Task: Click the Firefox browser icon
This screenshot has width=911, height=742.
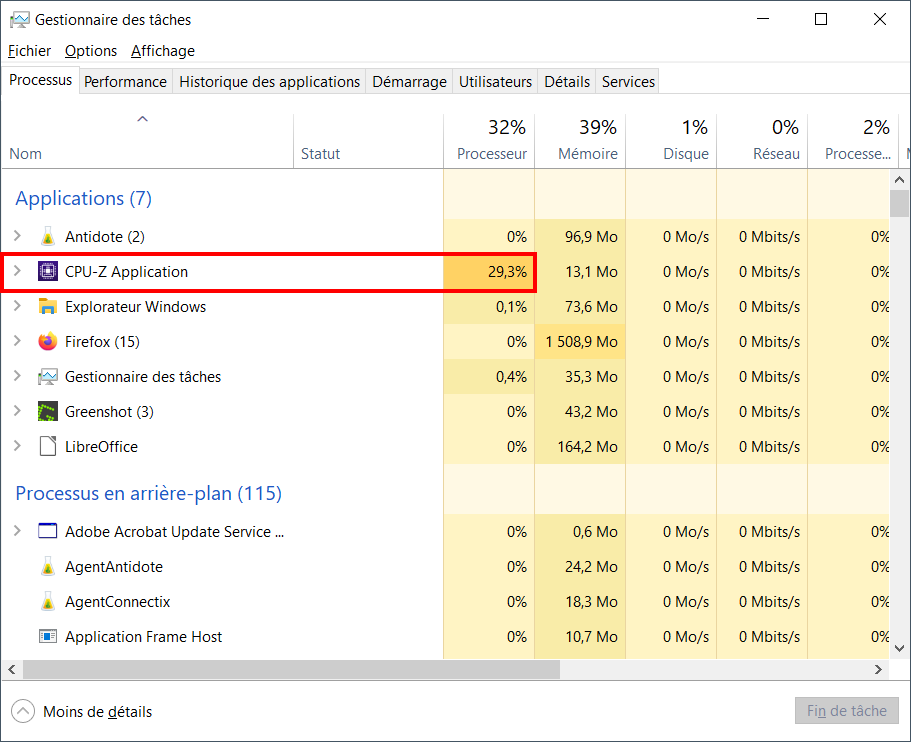Action: coord(48,341)
